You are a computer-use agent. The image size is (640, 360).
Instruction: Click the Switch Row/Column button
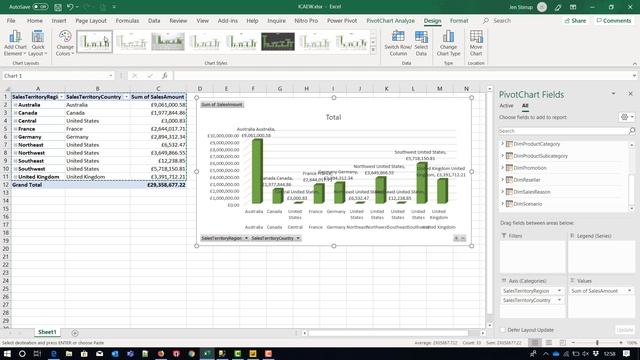tap(398, 43)
